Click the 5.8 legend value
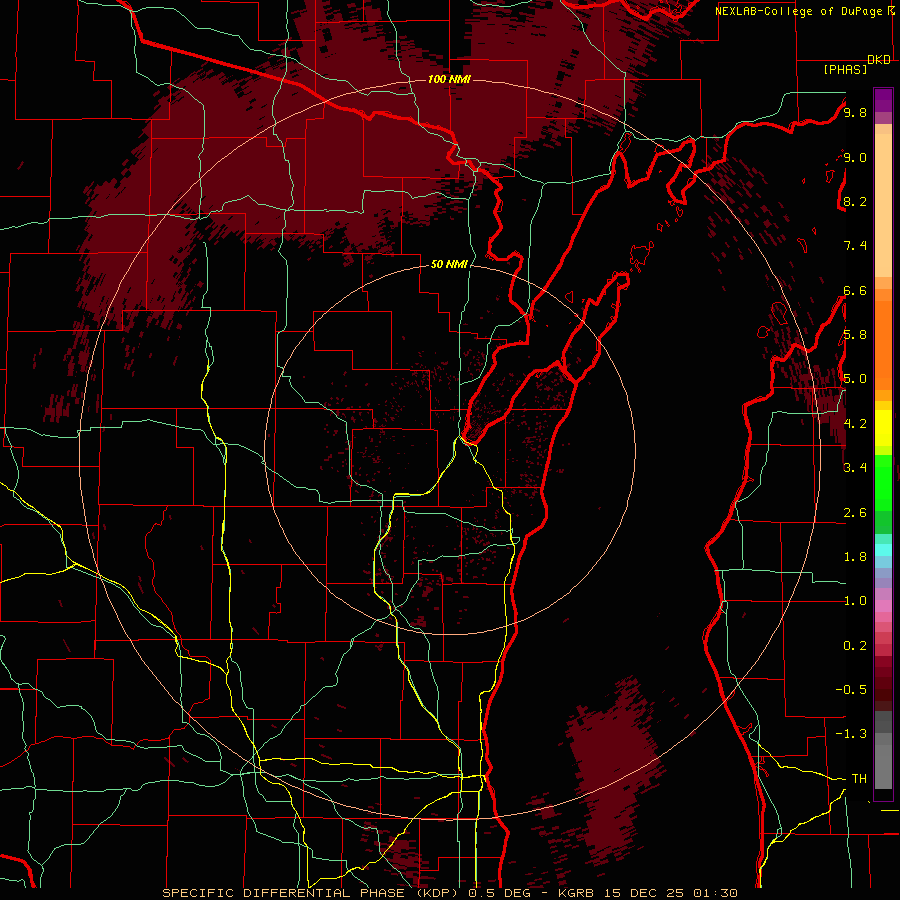This screenshot has height=900, width=900. click(x=855, y=335)
